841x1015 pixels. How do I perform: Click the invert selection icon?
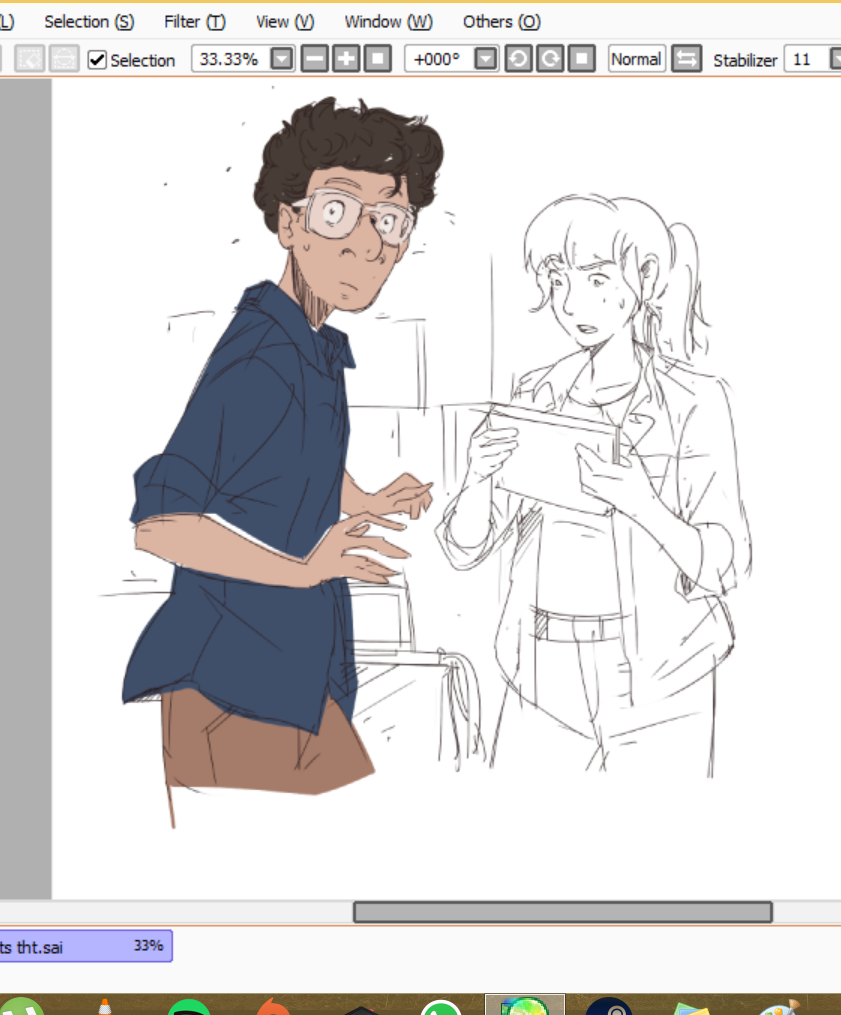click(64, 59)
